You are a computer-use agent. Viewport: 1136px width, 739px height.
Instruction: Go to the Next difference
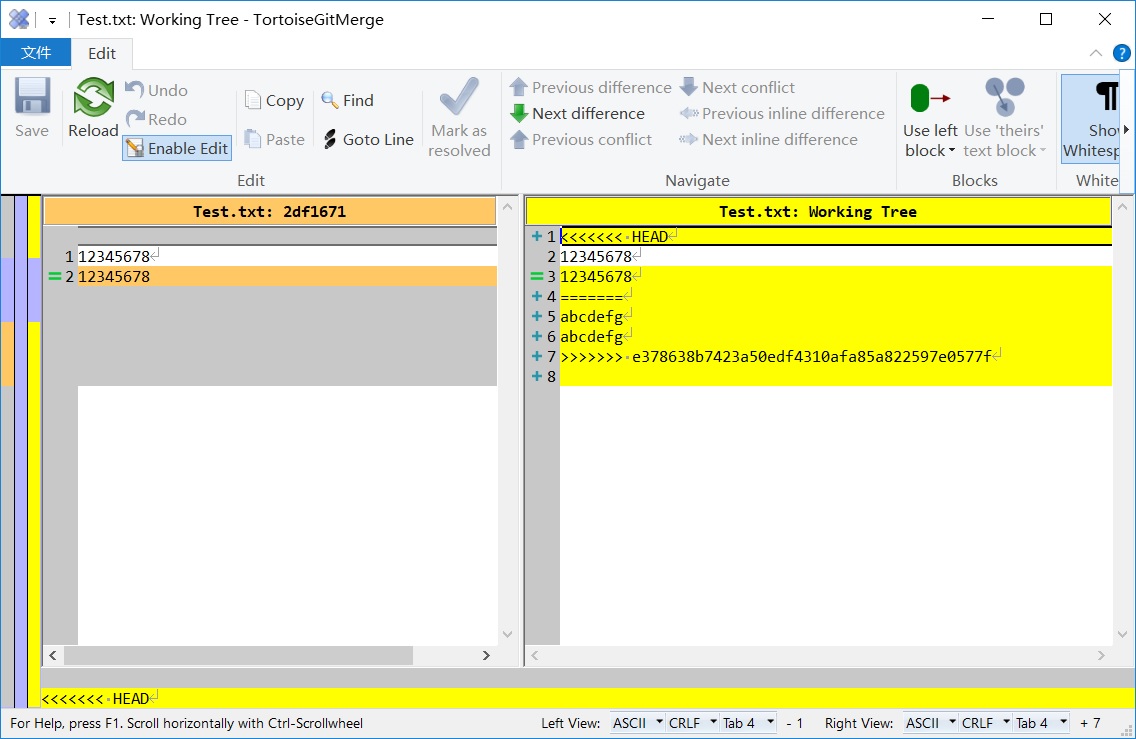point(577,113)
